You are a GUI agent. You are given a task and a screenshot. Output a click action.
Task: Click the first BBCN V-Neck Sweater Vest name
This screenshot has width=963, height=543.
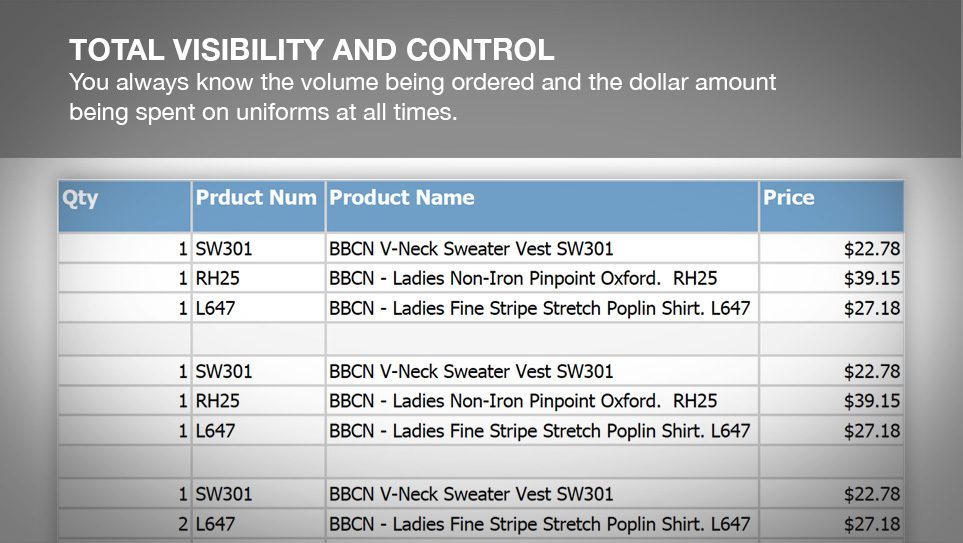[471, 249]
